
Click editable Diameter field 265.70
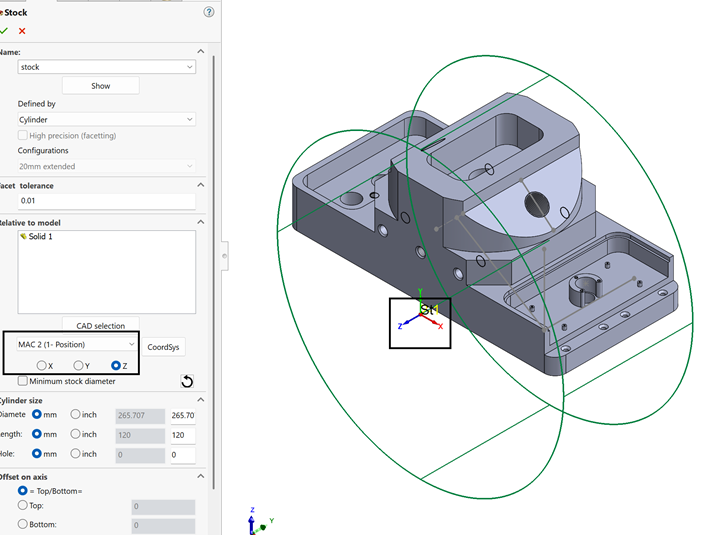coord(183,415)
